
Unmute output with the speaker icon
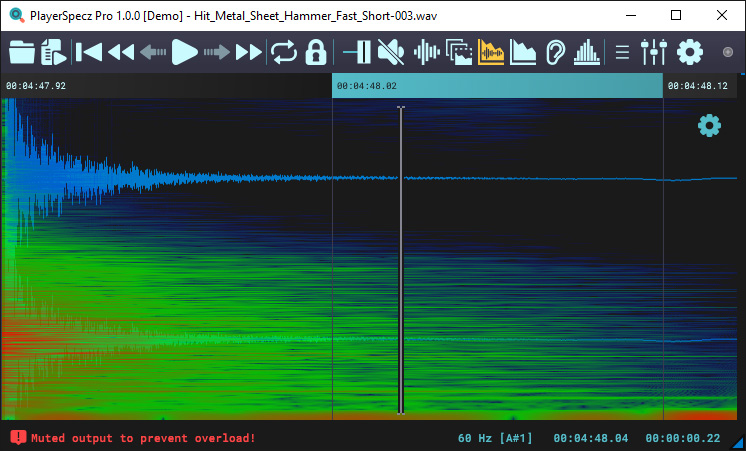[391, 51]
